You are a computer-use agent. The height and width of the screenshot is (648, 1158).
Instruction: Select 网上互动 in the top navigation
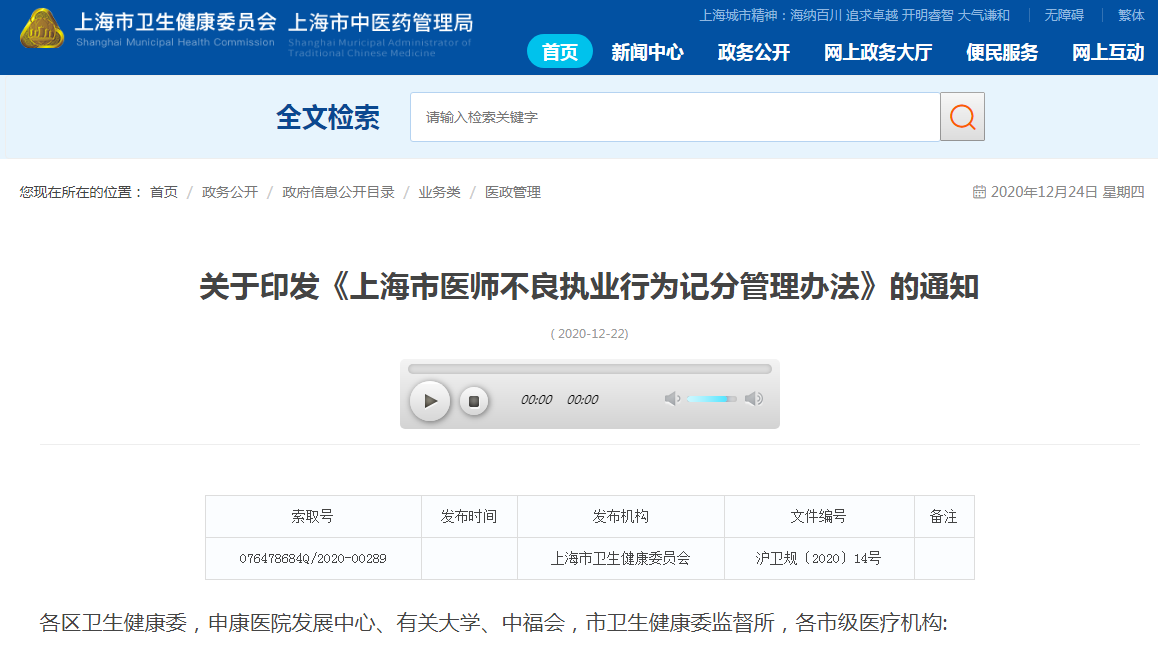[x=1107, y=52]
